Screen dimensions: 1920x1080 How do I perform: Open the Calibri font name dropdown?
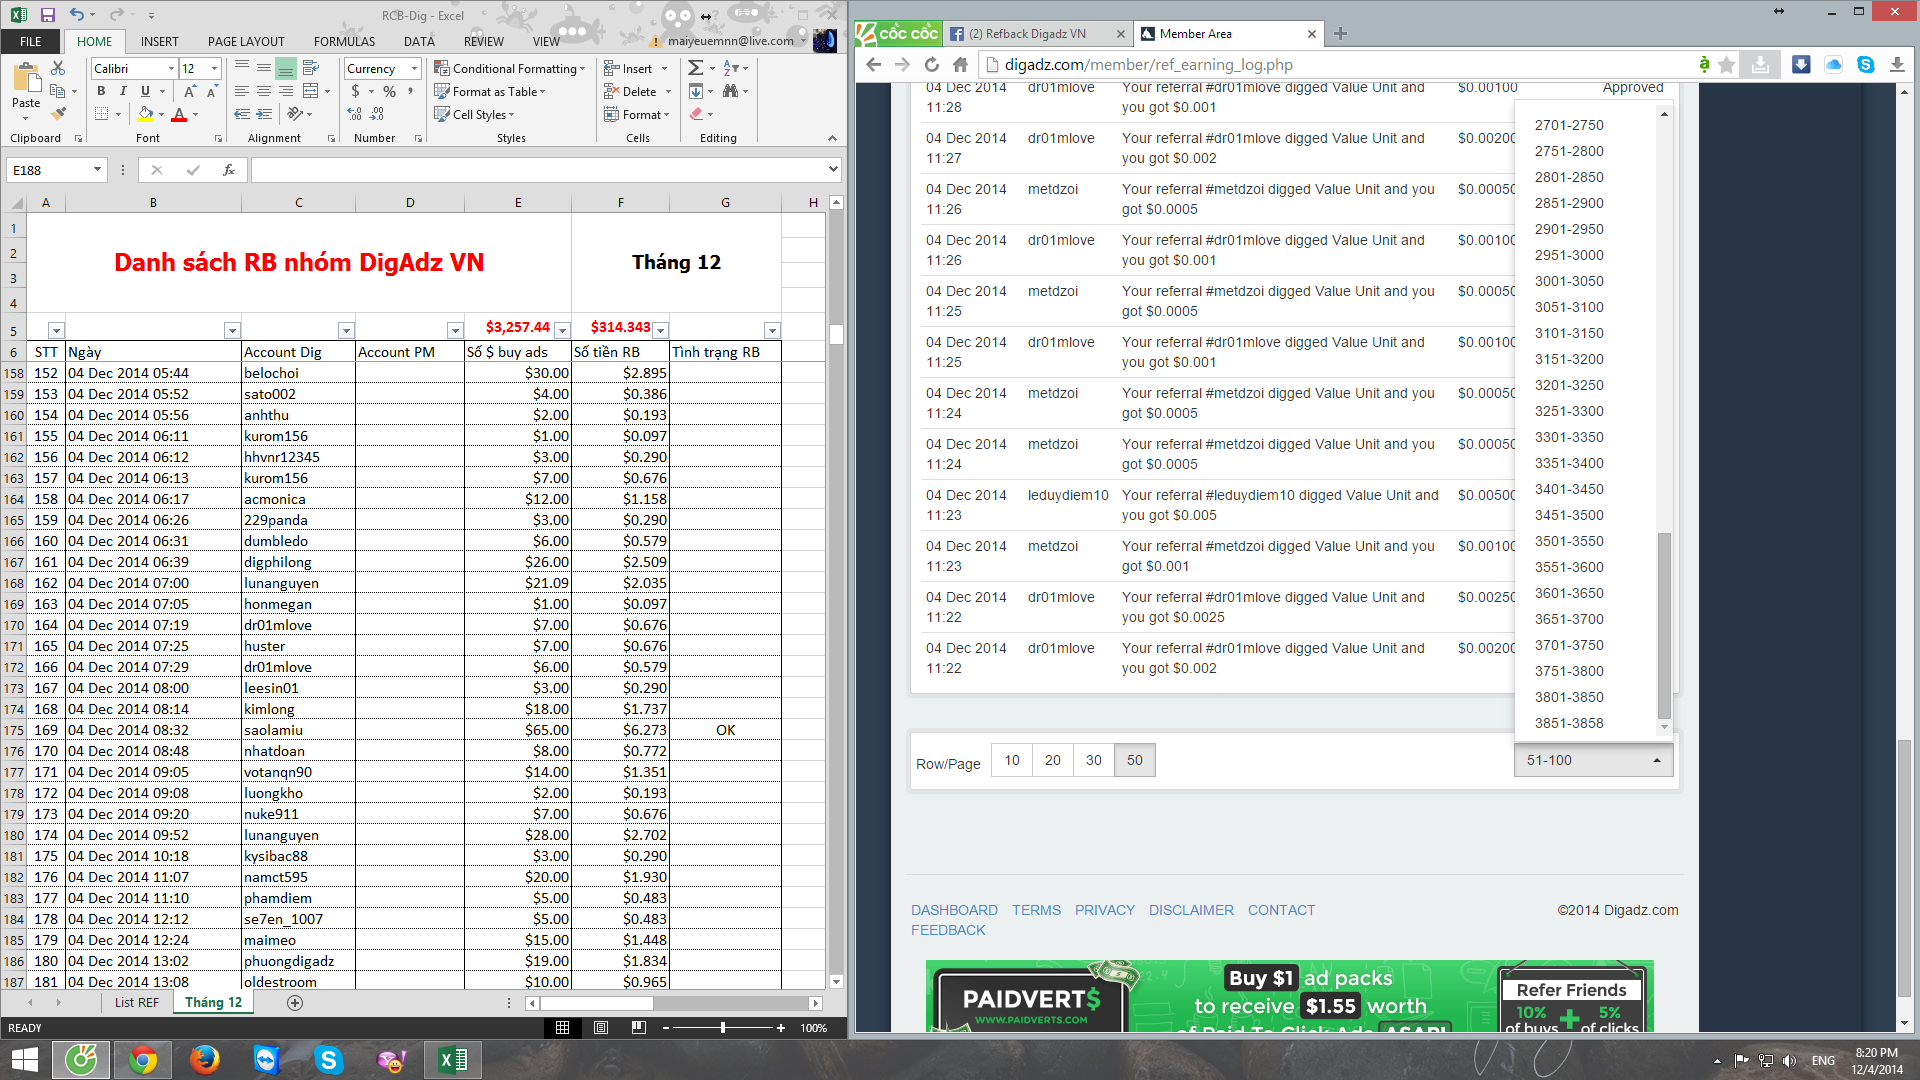click(x=170, y=68)
